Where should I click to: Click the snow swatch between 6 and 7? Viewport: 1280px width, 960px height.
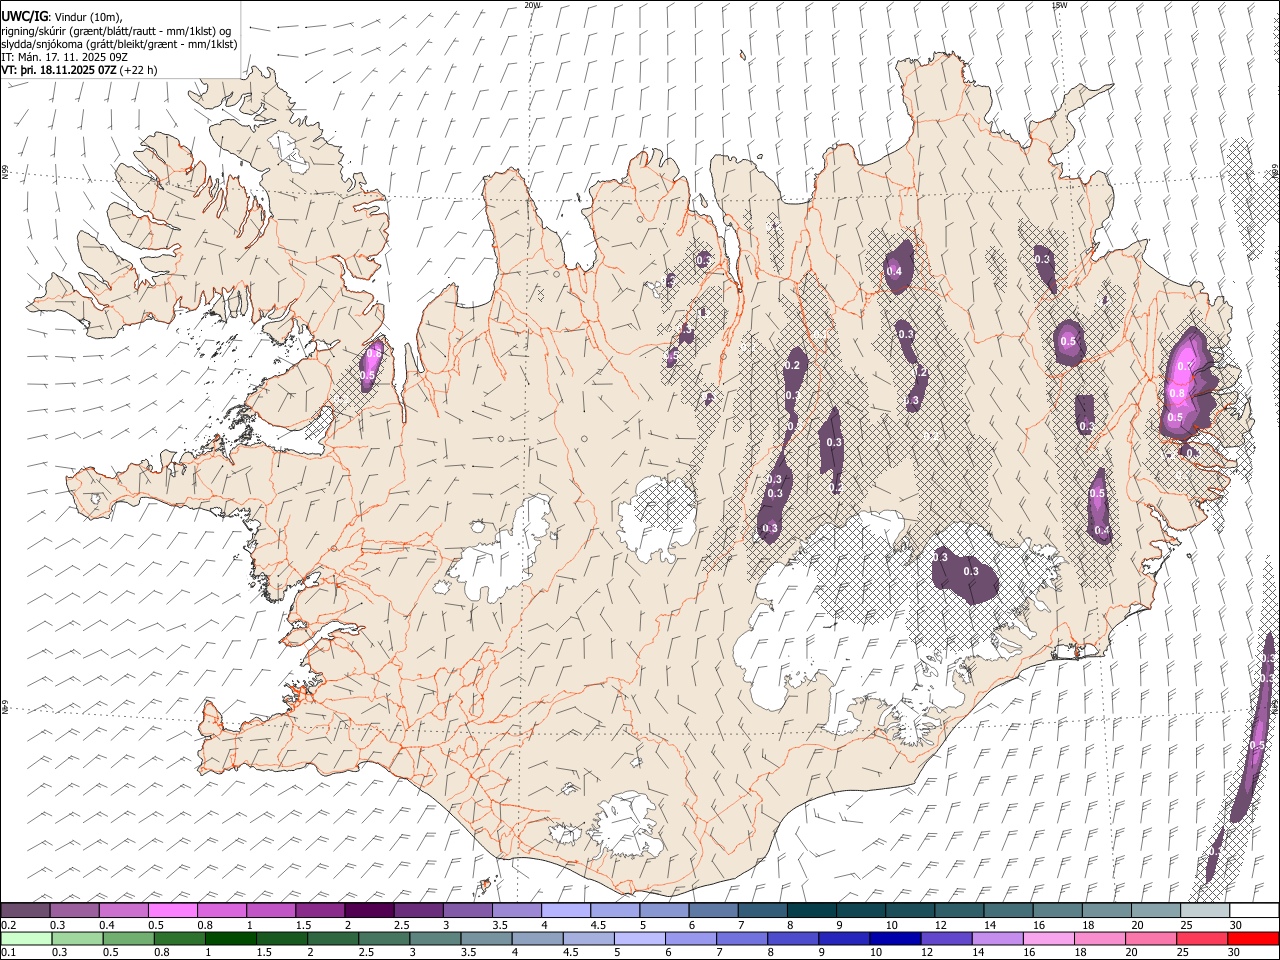(x=712, y=910)
